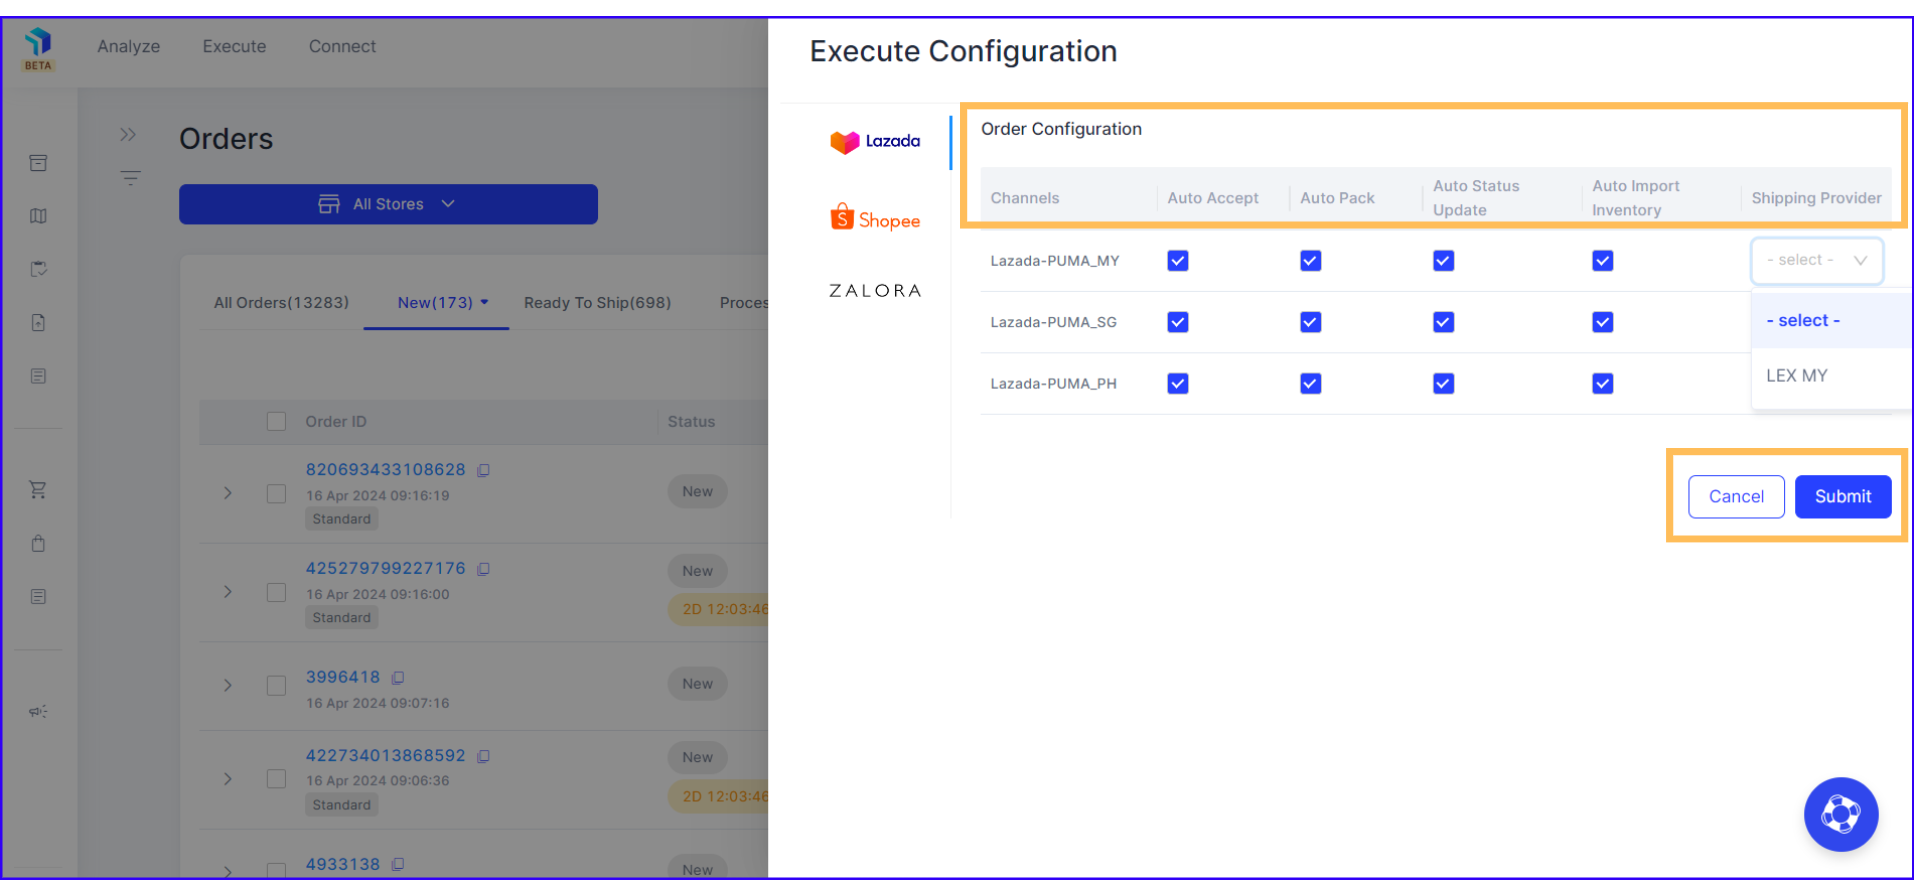Copy order ID 4933138 with copy icon
Viewport: 1919px width, 887px height.
(398, 865)
